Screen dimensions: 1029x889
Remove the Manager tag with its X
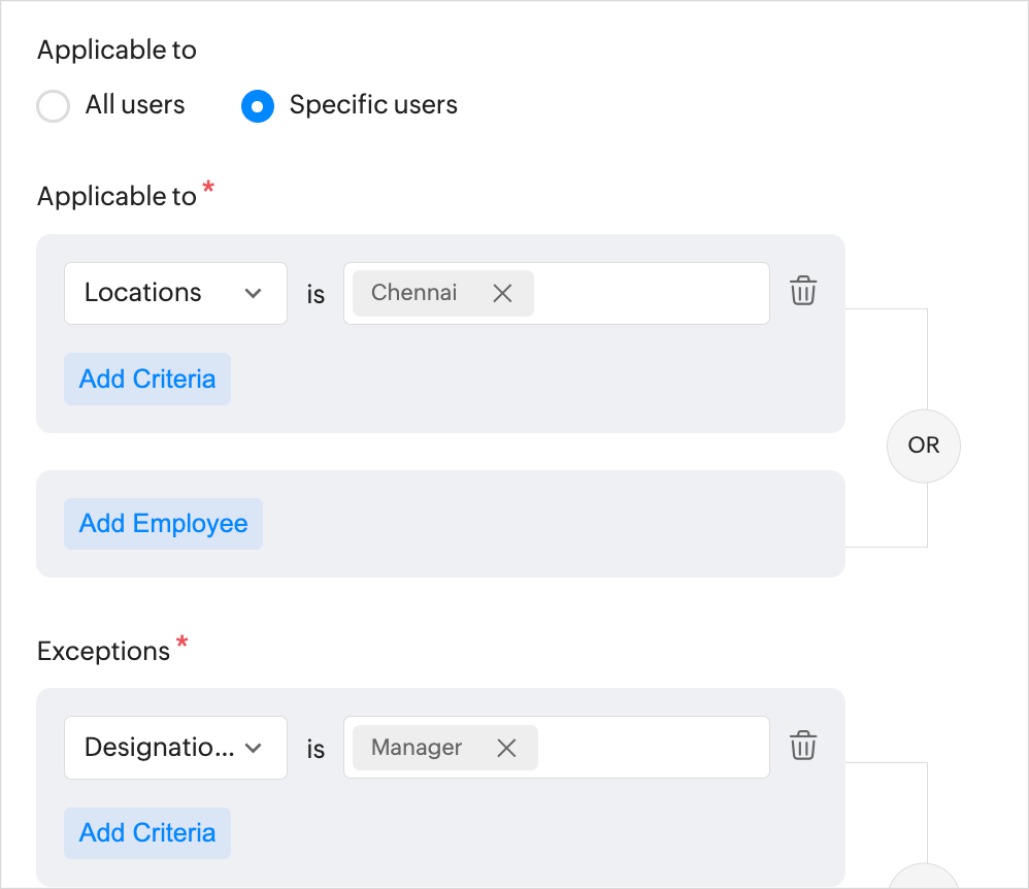(x=507, y=748)
